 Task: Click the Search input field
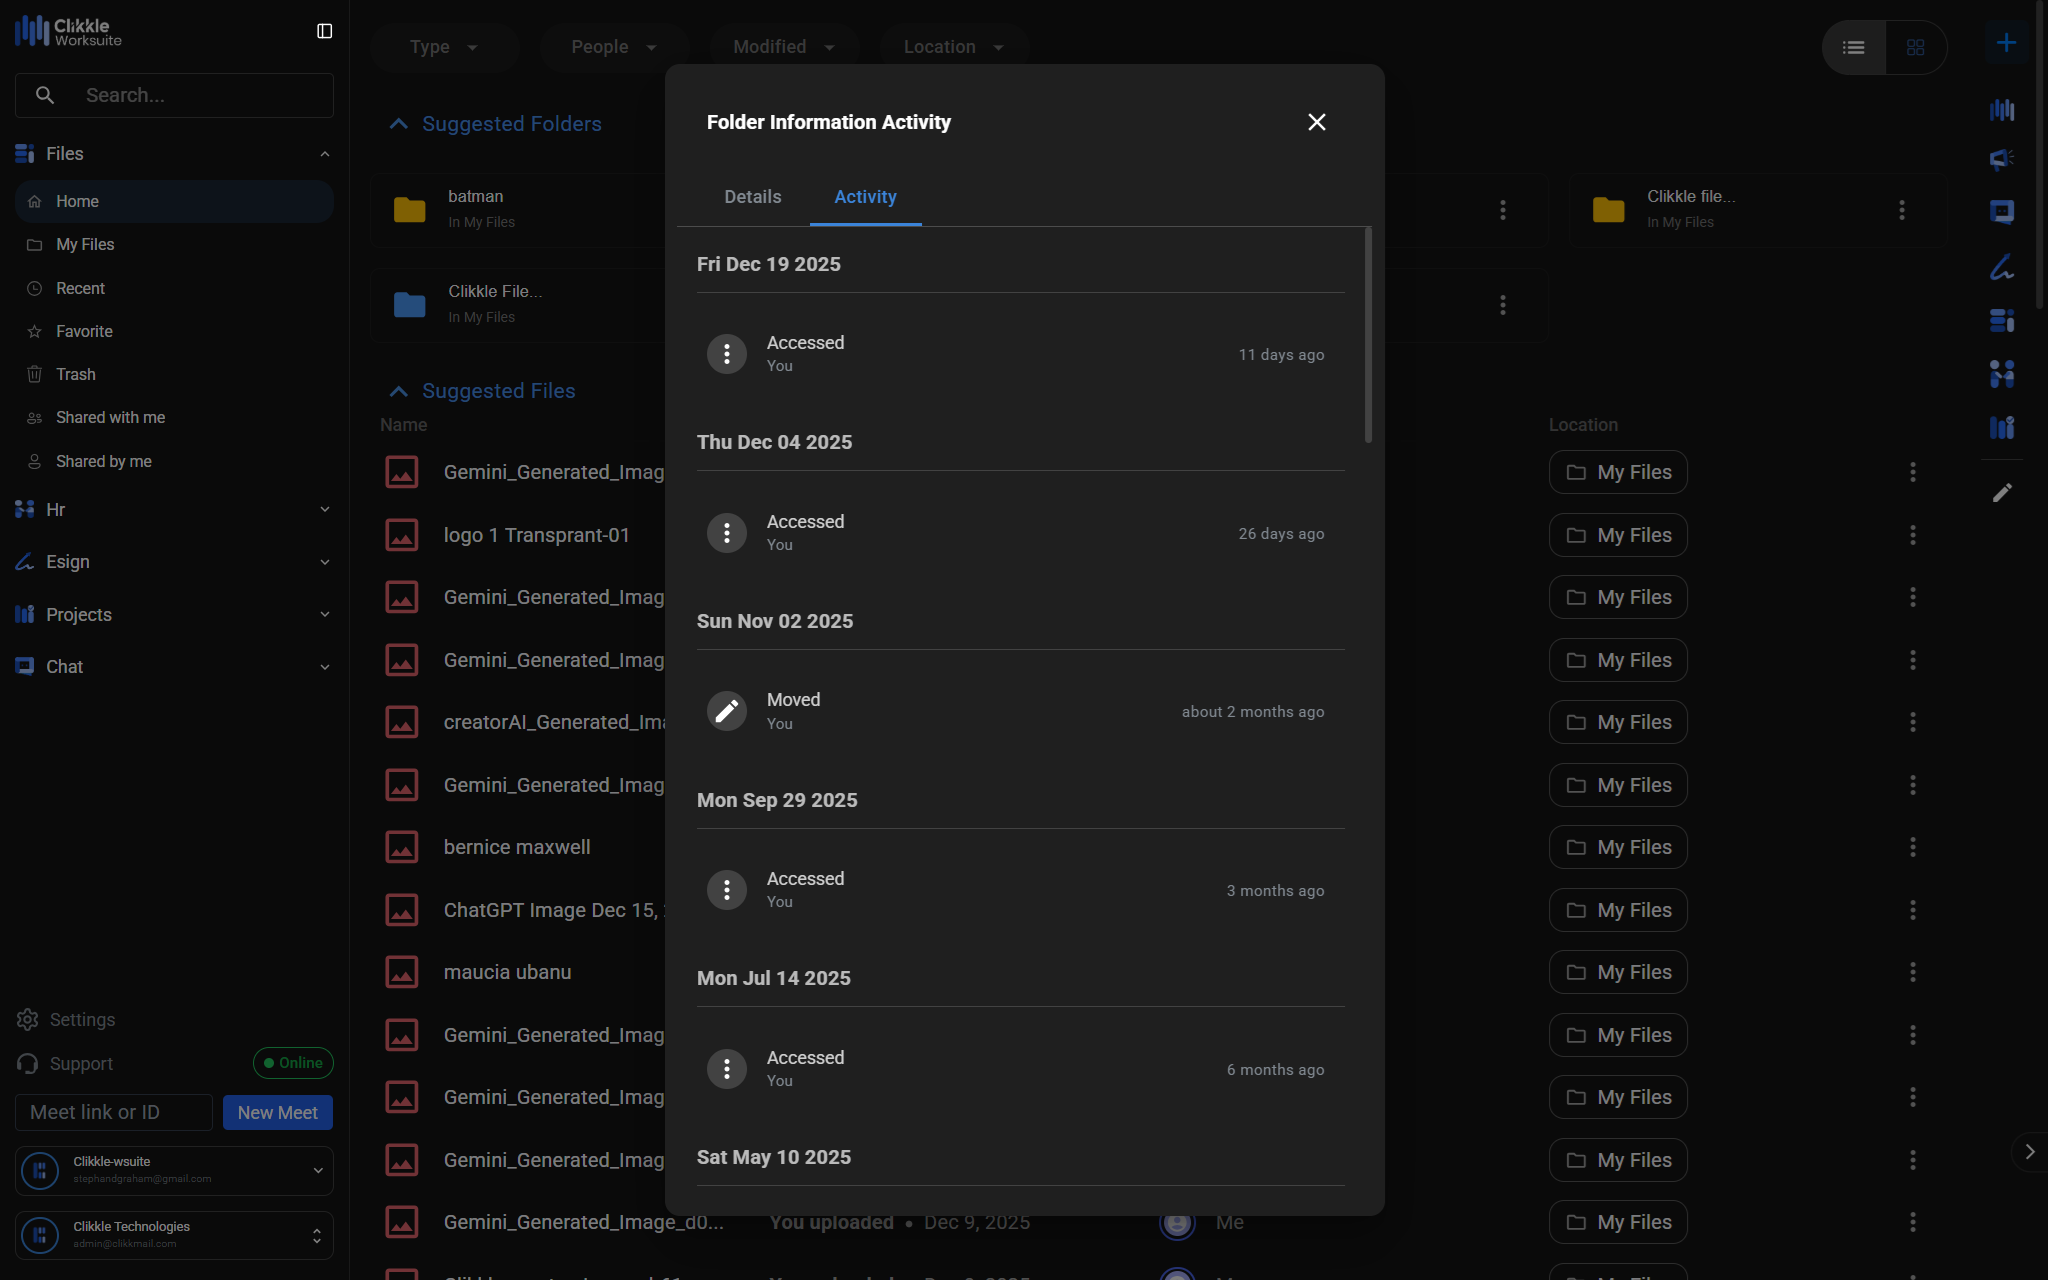pyautogui.click(x=190, y=96)
